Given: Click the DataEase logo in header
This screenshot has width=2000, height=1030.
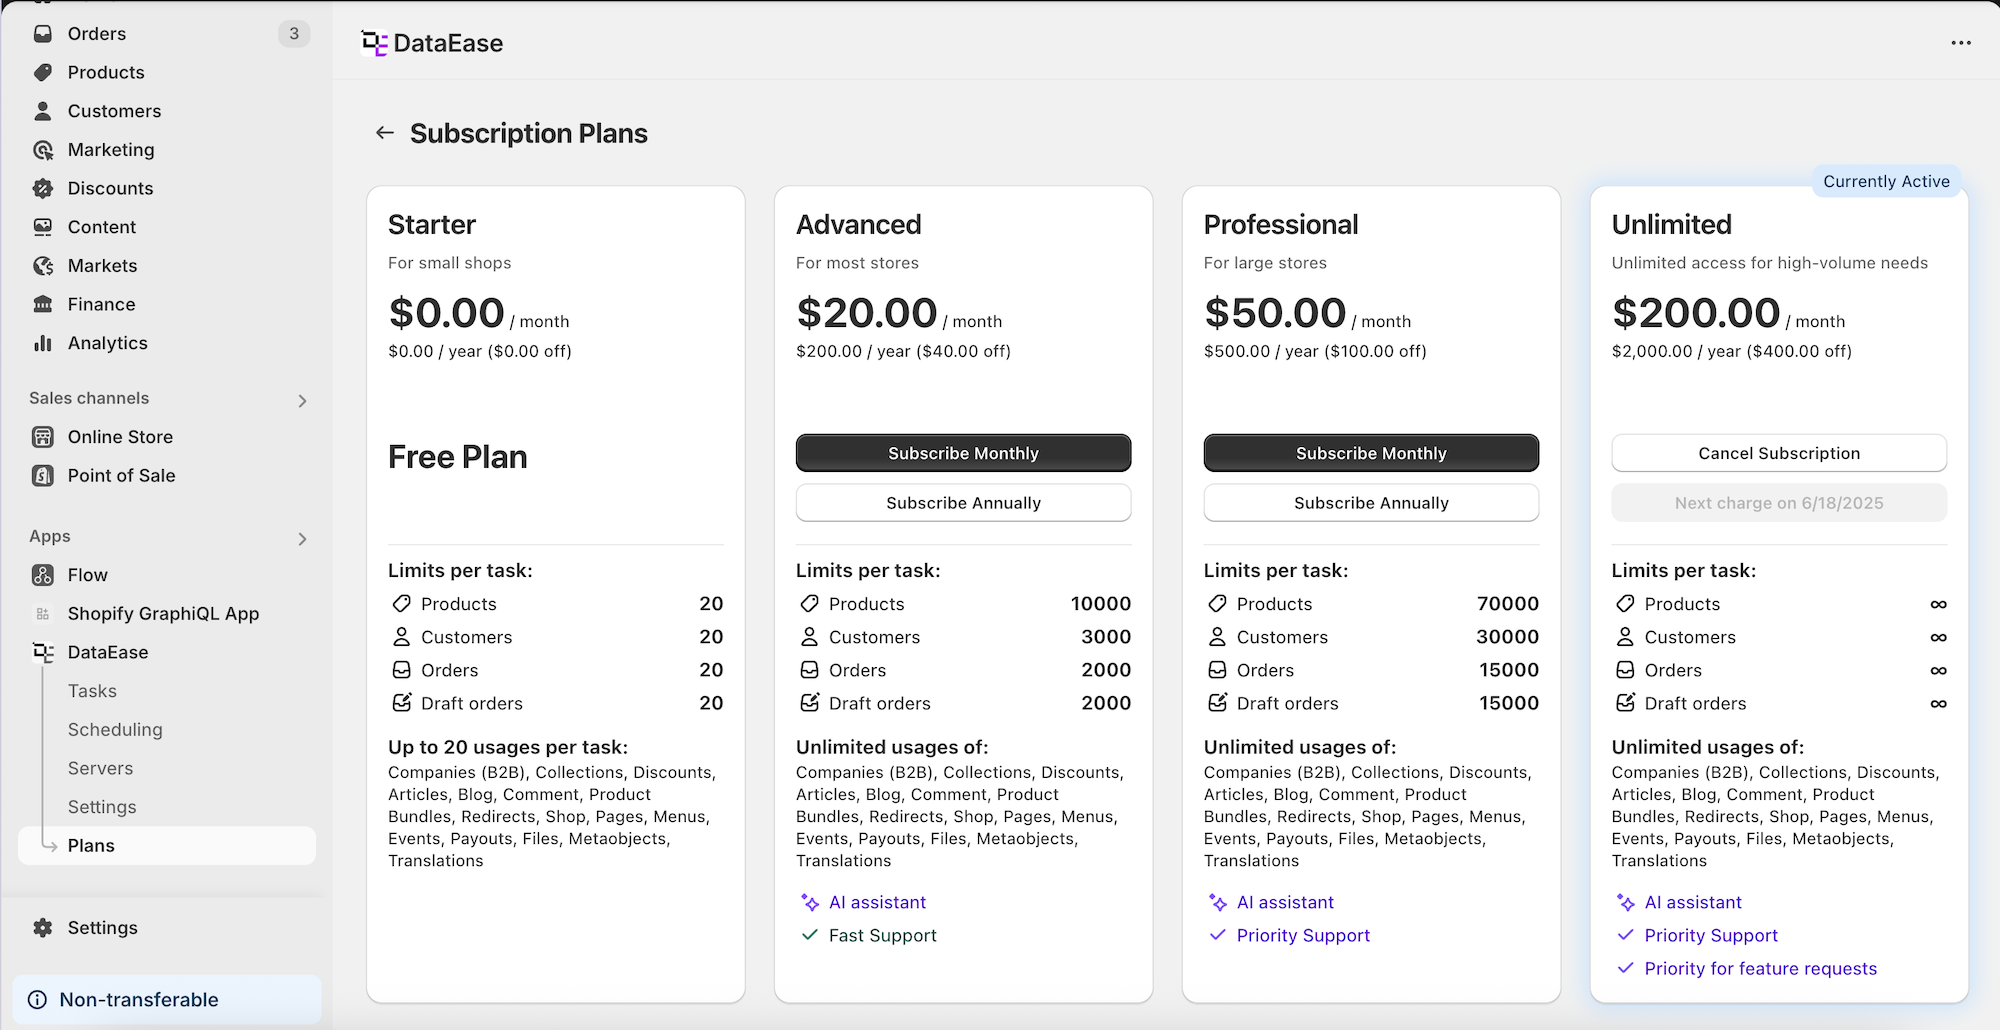Looking at the screenshot, I should [374, 43].
